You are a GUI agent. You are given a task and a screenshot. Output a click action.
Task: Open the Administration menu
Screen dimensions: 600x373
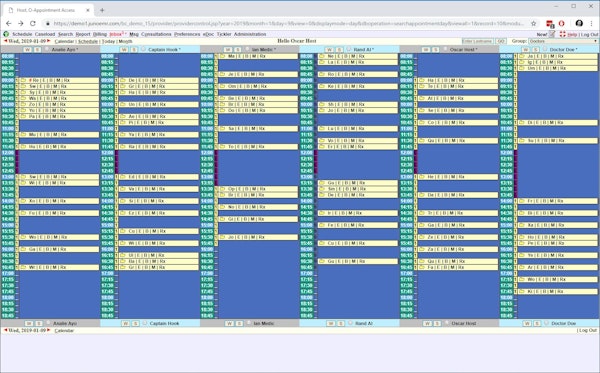[x=250, y=34]
